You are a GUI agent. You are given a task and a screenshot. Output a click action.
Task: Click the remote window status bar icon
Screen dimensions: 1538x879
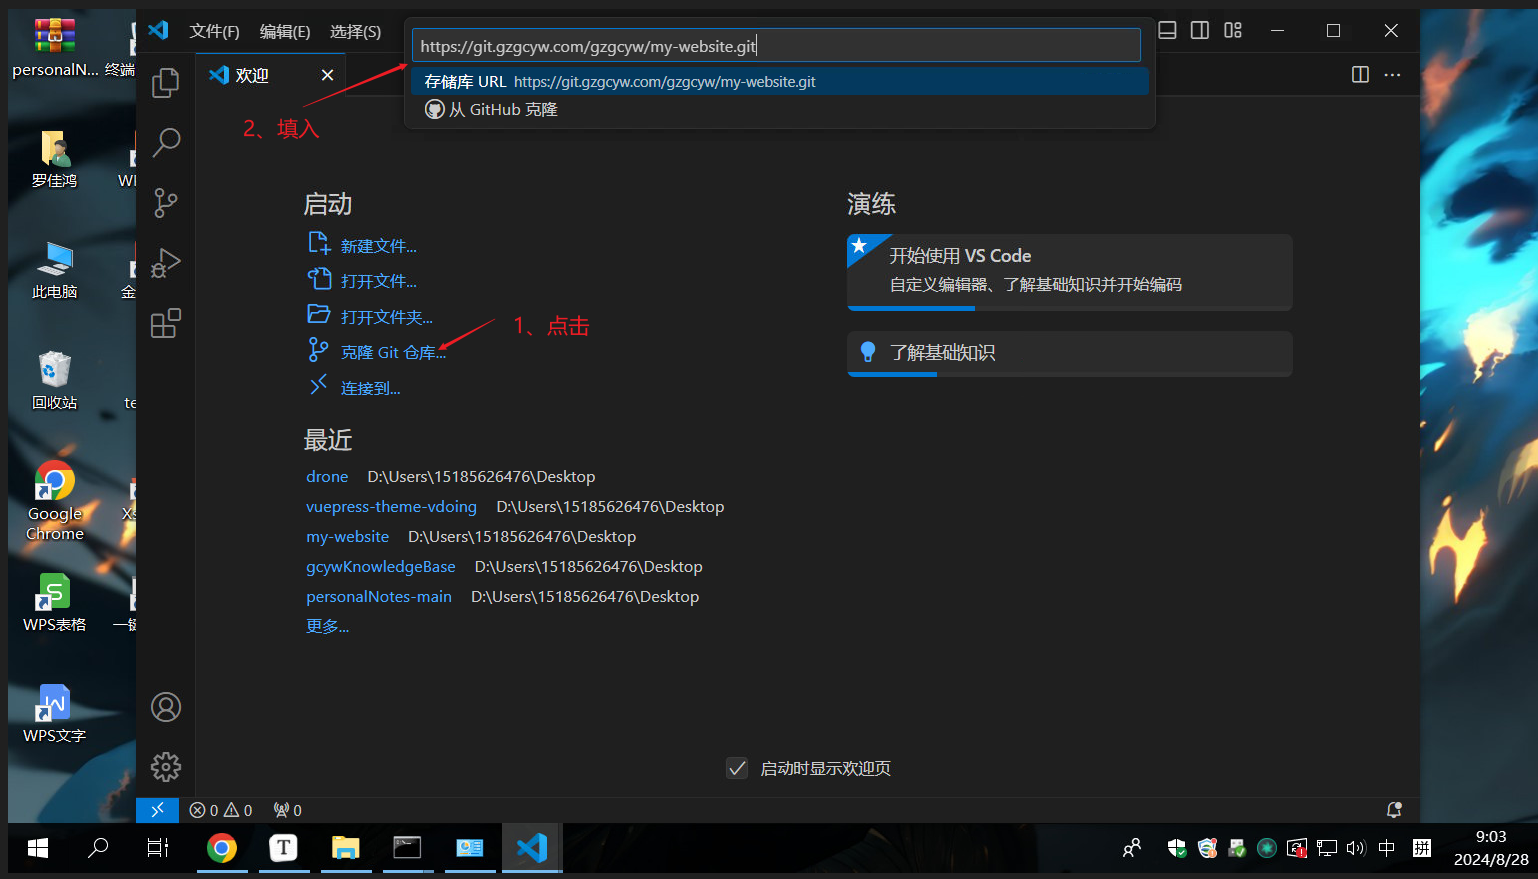click(157, 810)
